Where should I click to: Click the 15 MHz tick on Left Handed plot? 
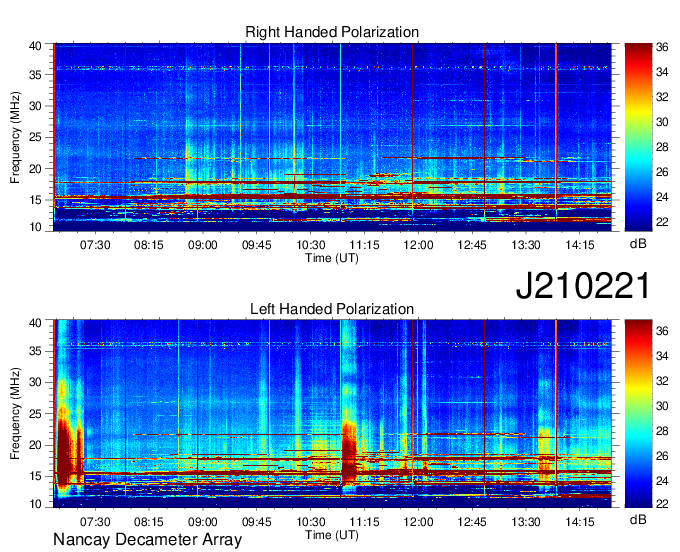pyautogui.click(x=35, y=477)
